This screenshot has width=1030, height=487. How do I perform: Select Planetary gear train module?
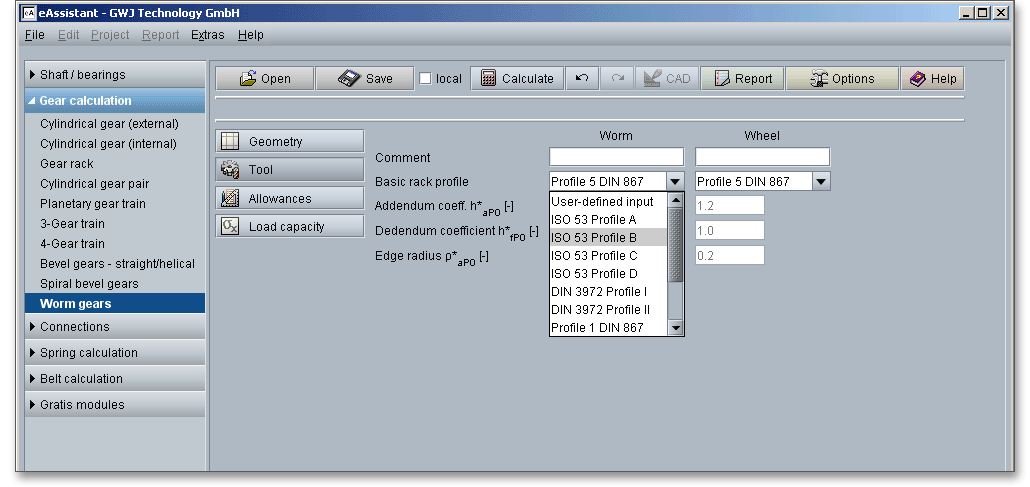pyautogui.click(x=93, y=204)
